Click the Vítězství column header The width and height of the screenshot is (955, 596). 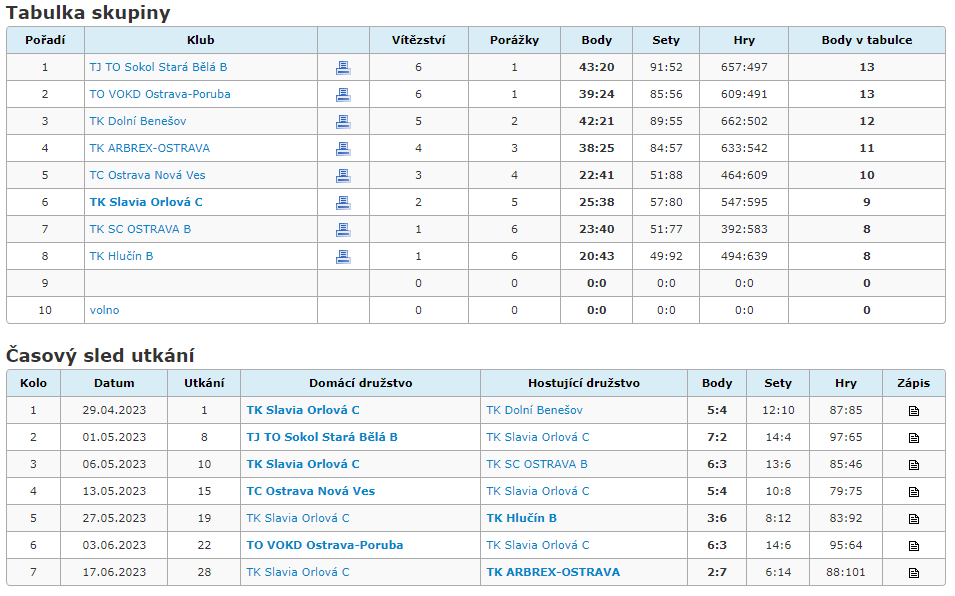(x=418, y=40)
